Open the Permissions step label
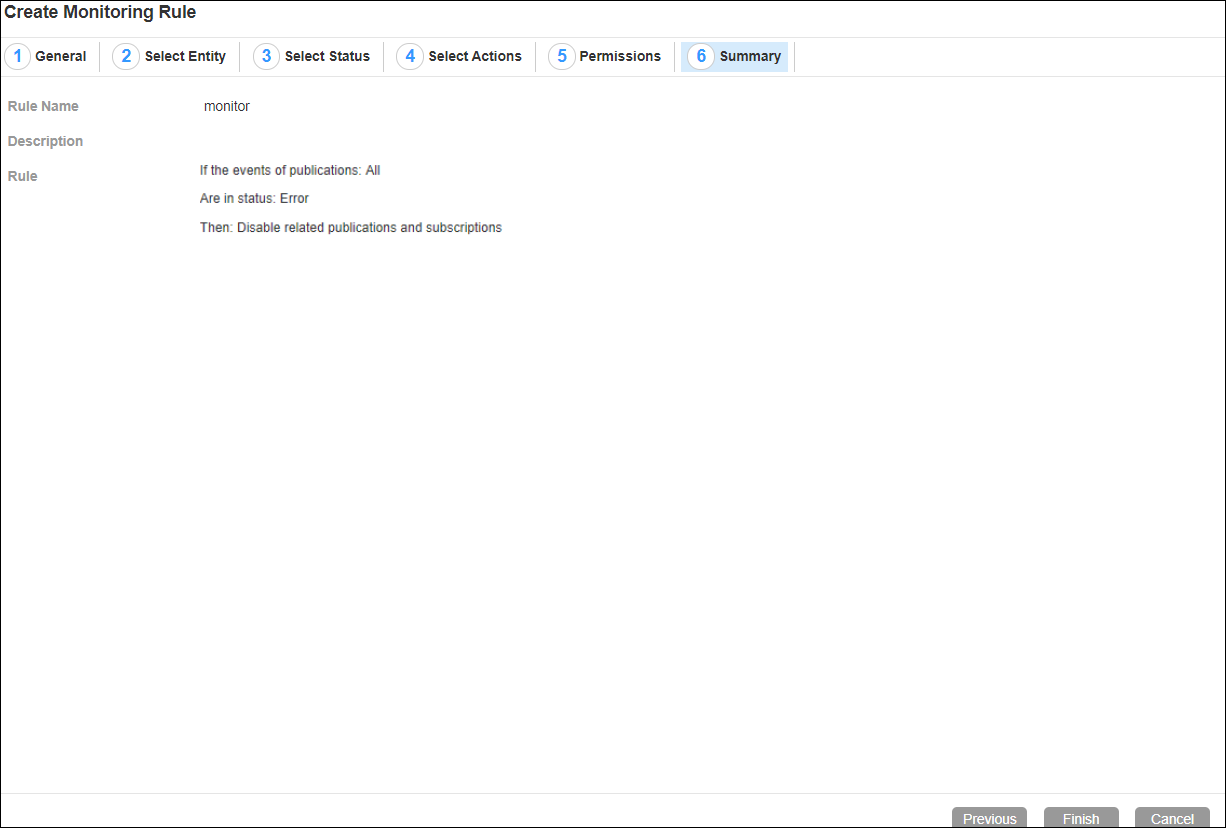Viewport: 1226px width, 828px height. [620, 57]
